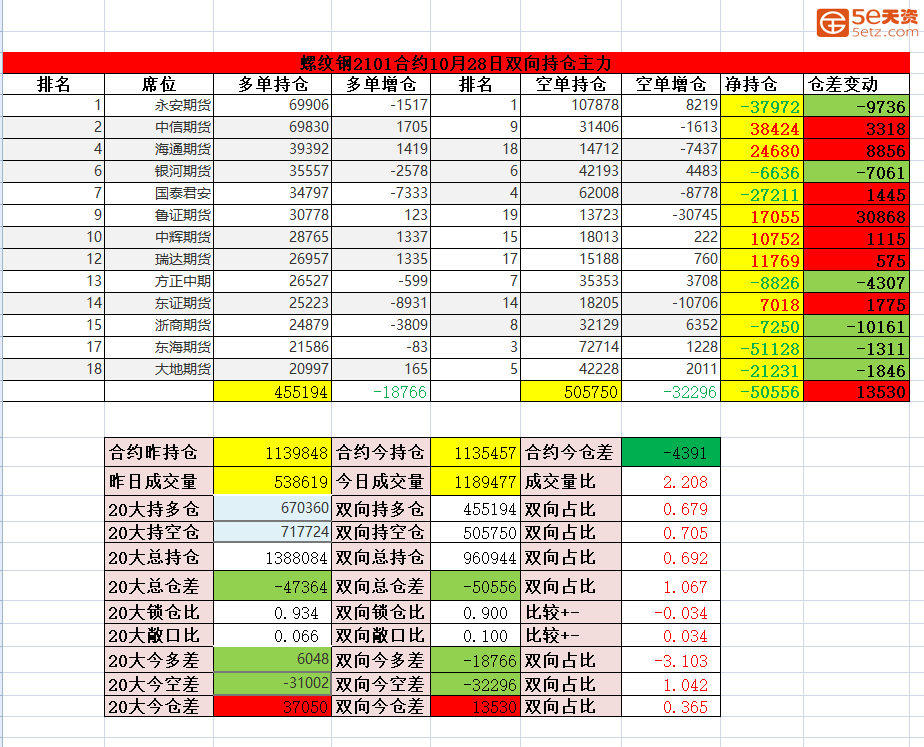Click the 席位 column header

(159, 84)
